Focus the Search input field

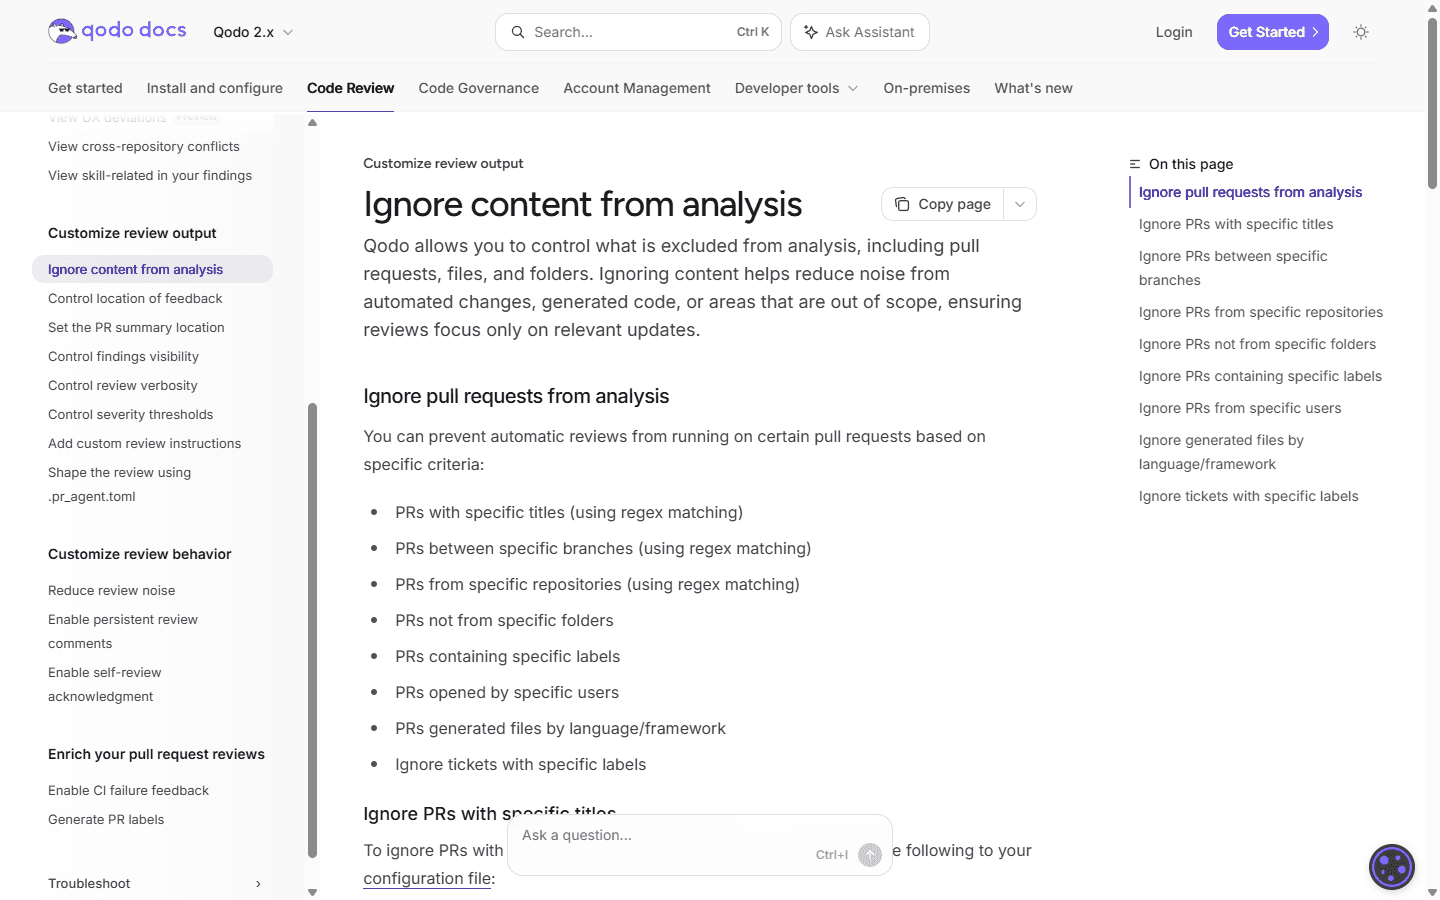click(x=639, y=32)
